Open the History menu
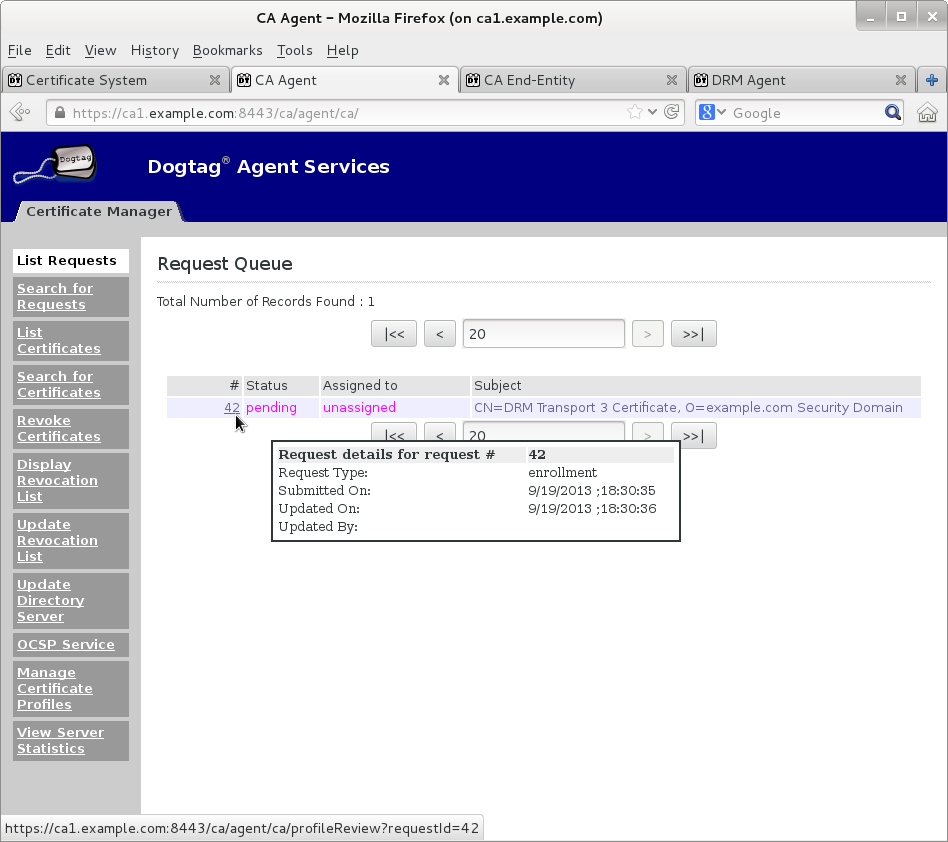This screenshot has height=842, width=948. point(155,50)
